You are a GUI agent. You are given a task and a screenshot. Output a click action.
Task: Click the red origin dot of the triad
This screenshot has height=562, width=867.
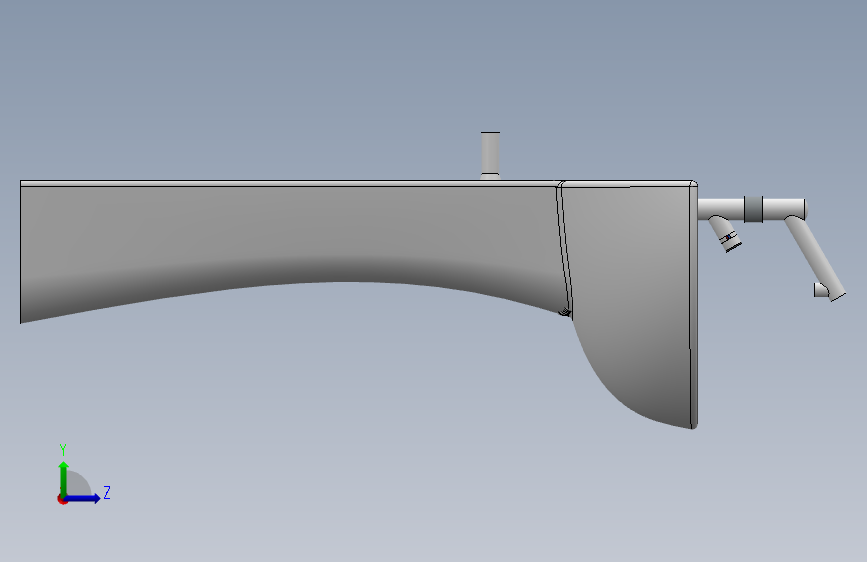62,499
